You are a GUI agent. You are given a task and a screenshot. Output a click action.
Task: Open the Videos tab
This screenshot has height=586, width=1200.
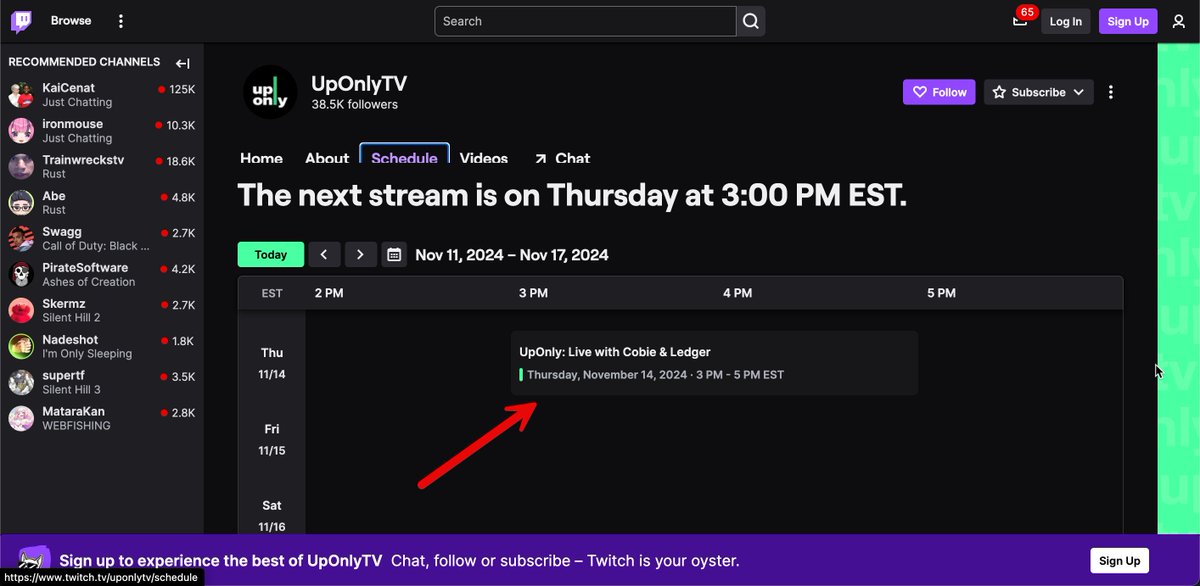(x=484, y=158)
